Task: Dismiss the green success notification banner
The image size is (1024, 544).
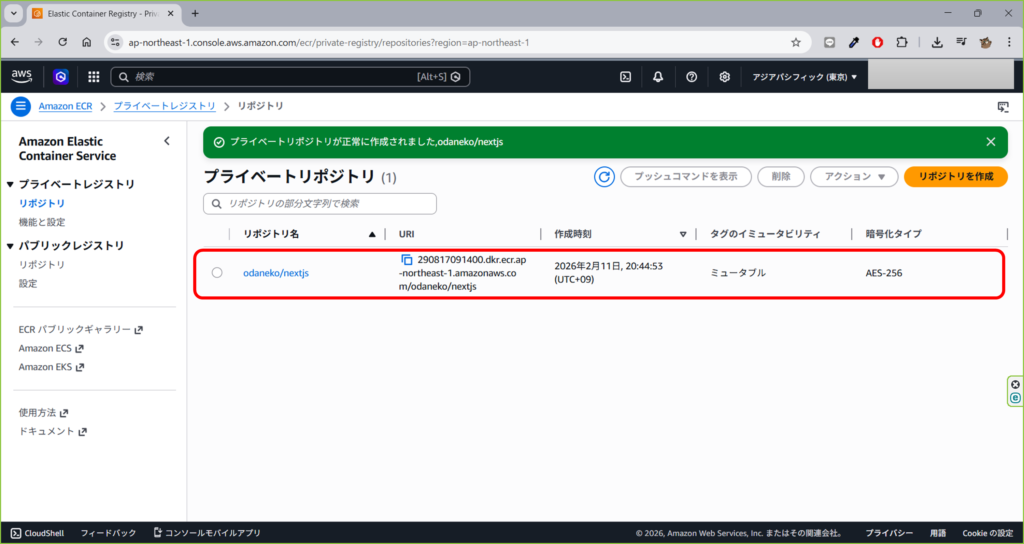Action: [x=991, y=142]
